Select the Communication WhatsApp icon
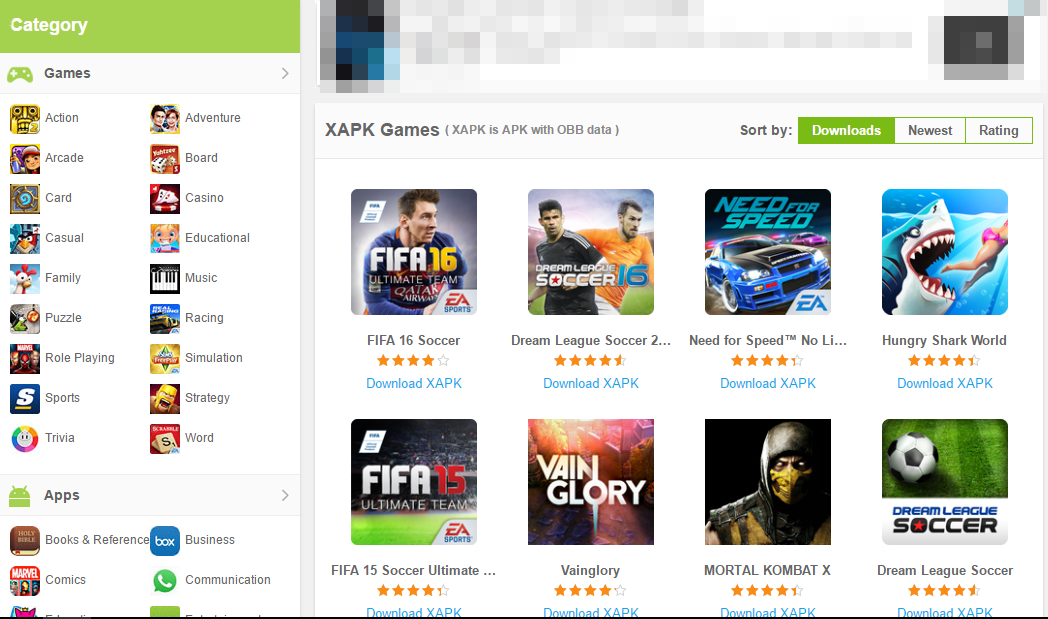 [x=164, y=581]
